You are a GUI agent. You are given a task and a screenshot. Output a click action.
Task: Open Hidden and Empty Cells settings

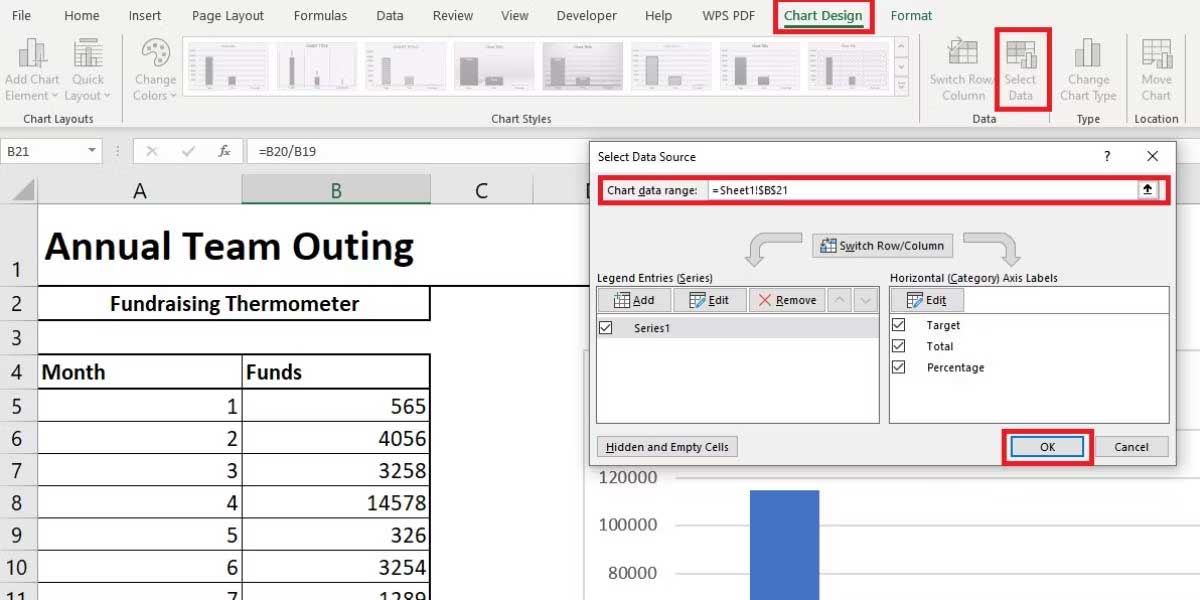[x=666, y=447]
